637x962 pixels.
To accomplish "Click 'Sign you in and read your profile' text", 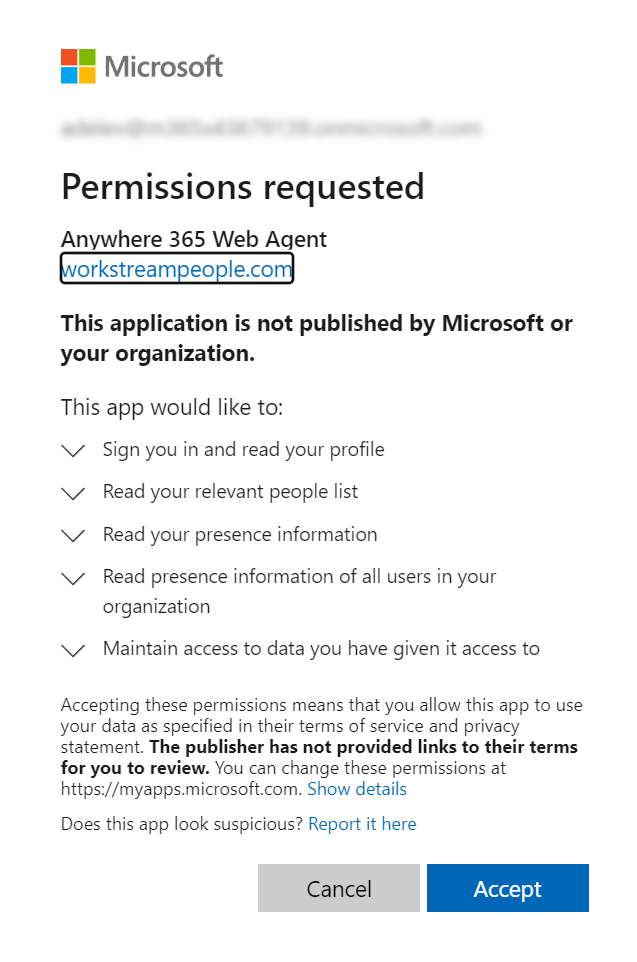I will [x=244, y=450].
